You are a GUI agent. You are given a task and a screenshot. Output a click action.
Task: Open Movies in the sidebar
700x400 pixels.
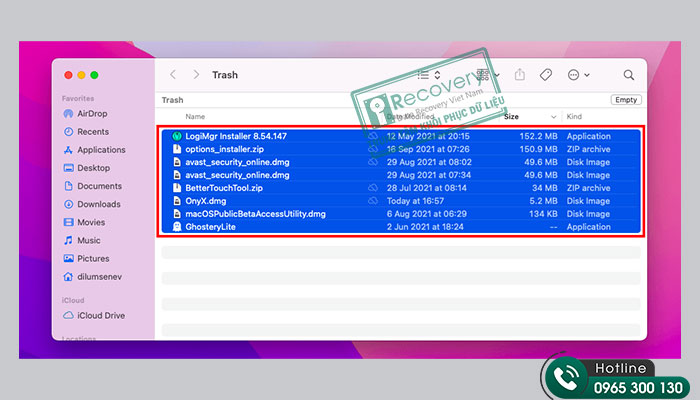84,222
